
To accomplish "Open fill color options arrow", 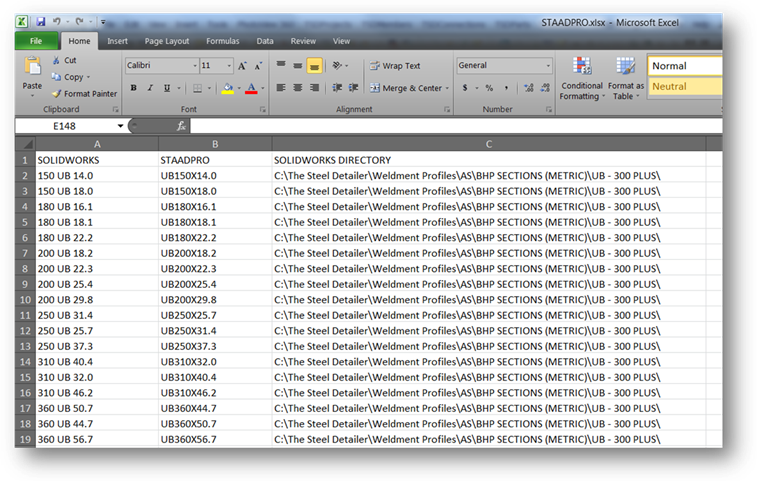I will click(238, 88).
